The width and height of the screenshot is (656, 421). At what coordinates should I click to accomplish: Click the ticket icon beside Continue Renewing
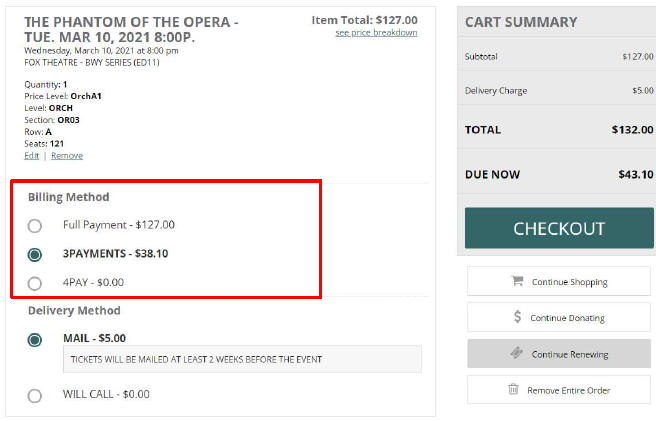[517, 353]
